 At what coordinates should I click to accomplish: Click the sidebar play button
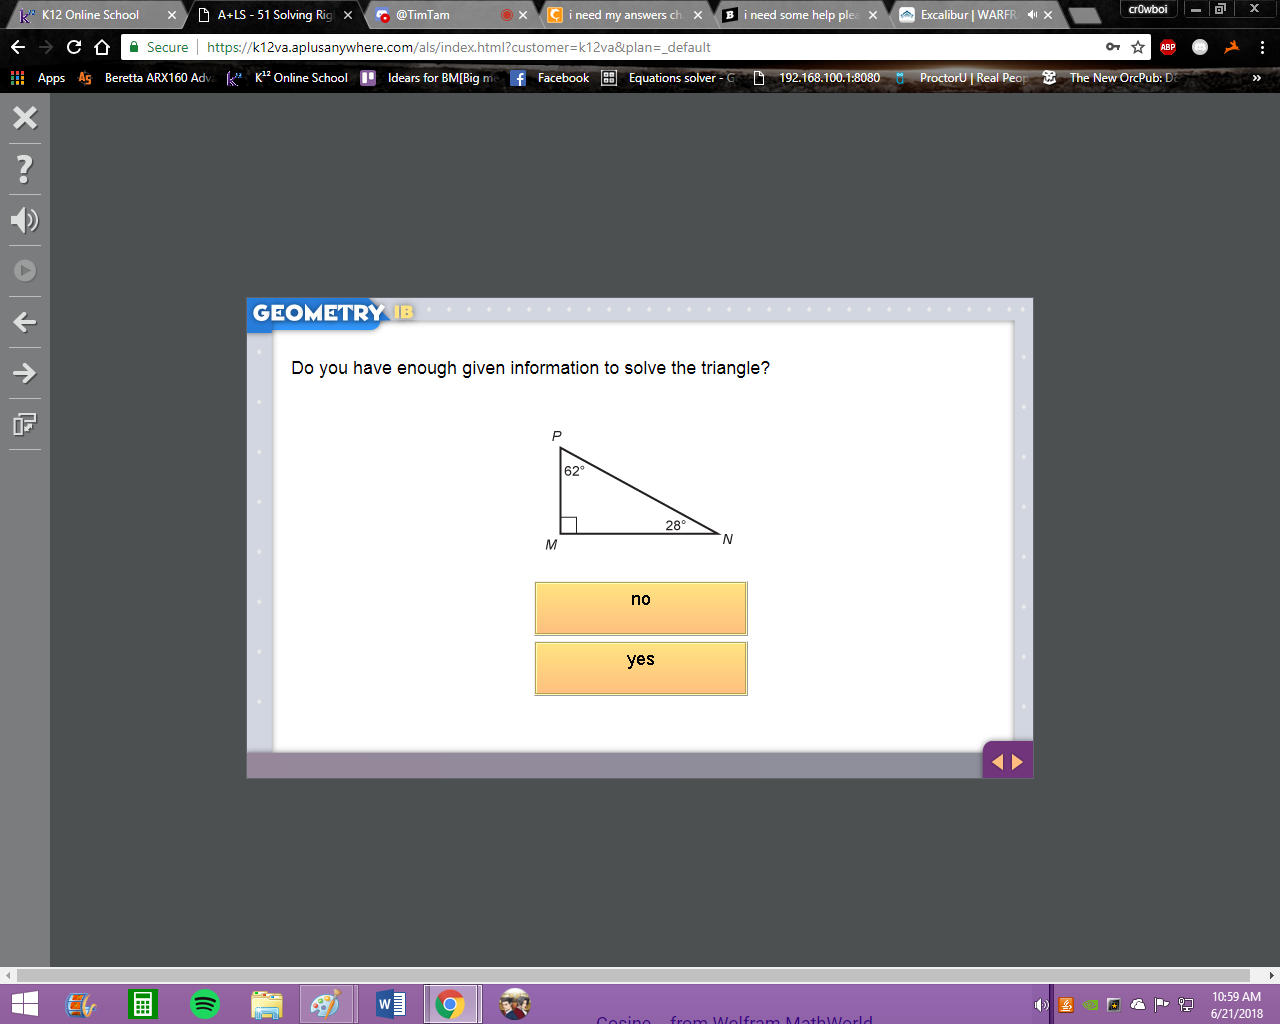click(25, 271)
